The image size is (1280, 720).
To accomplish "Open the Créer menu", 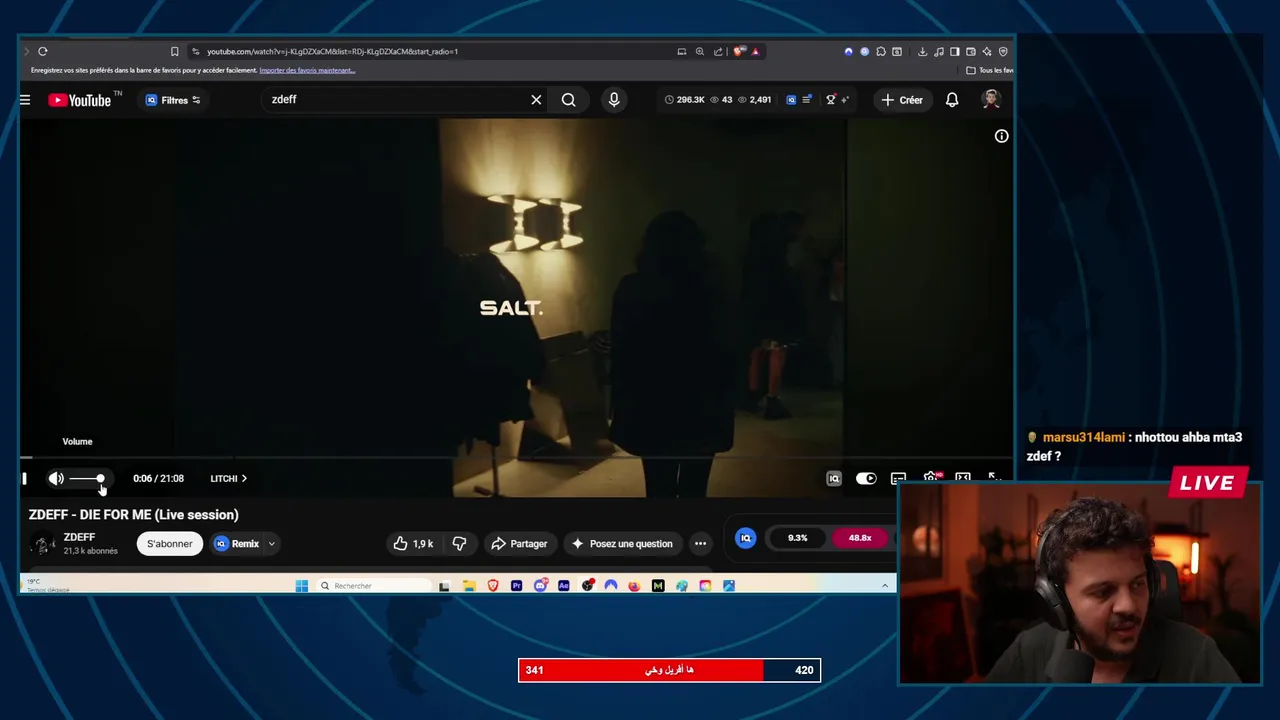I will 902,100.
